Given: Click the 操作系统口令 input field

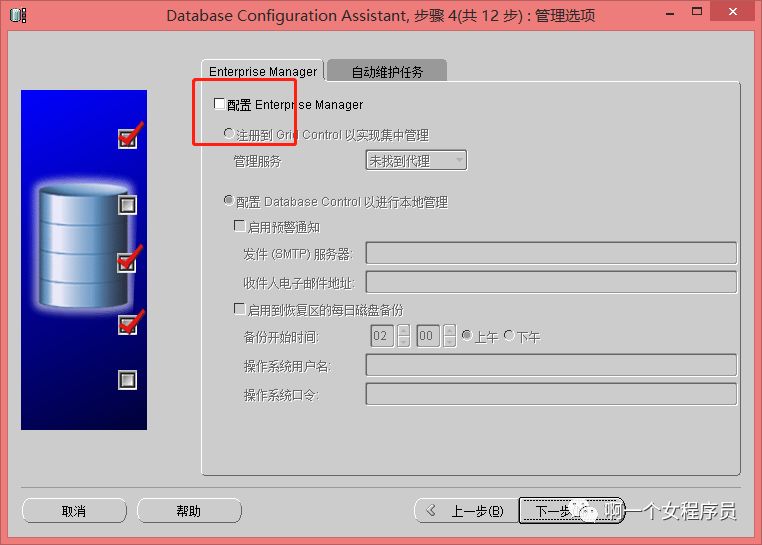Looking at the screenshot, I should (551, 394).
